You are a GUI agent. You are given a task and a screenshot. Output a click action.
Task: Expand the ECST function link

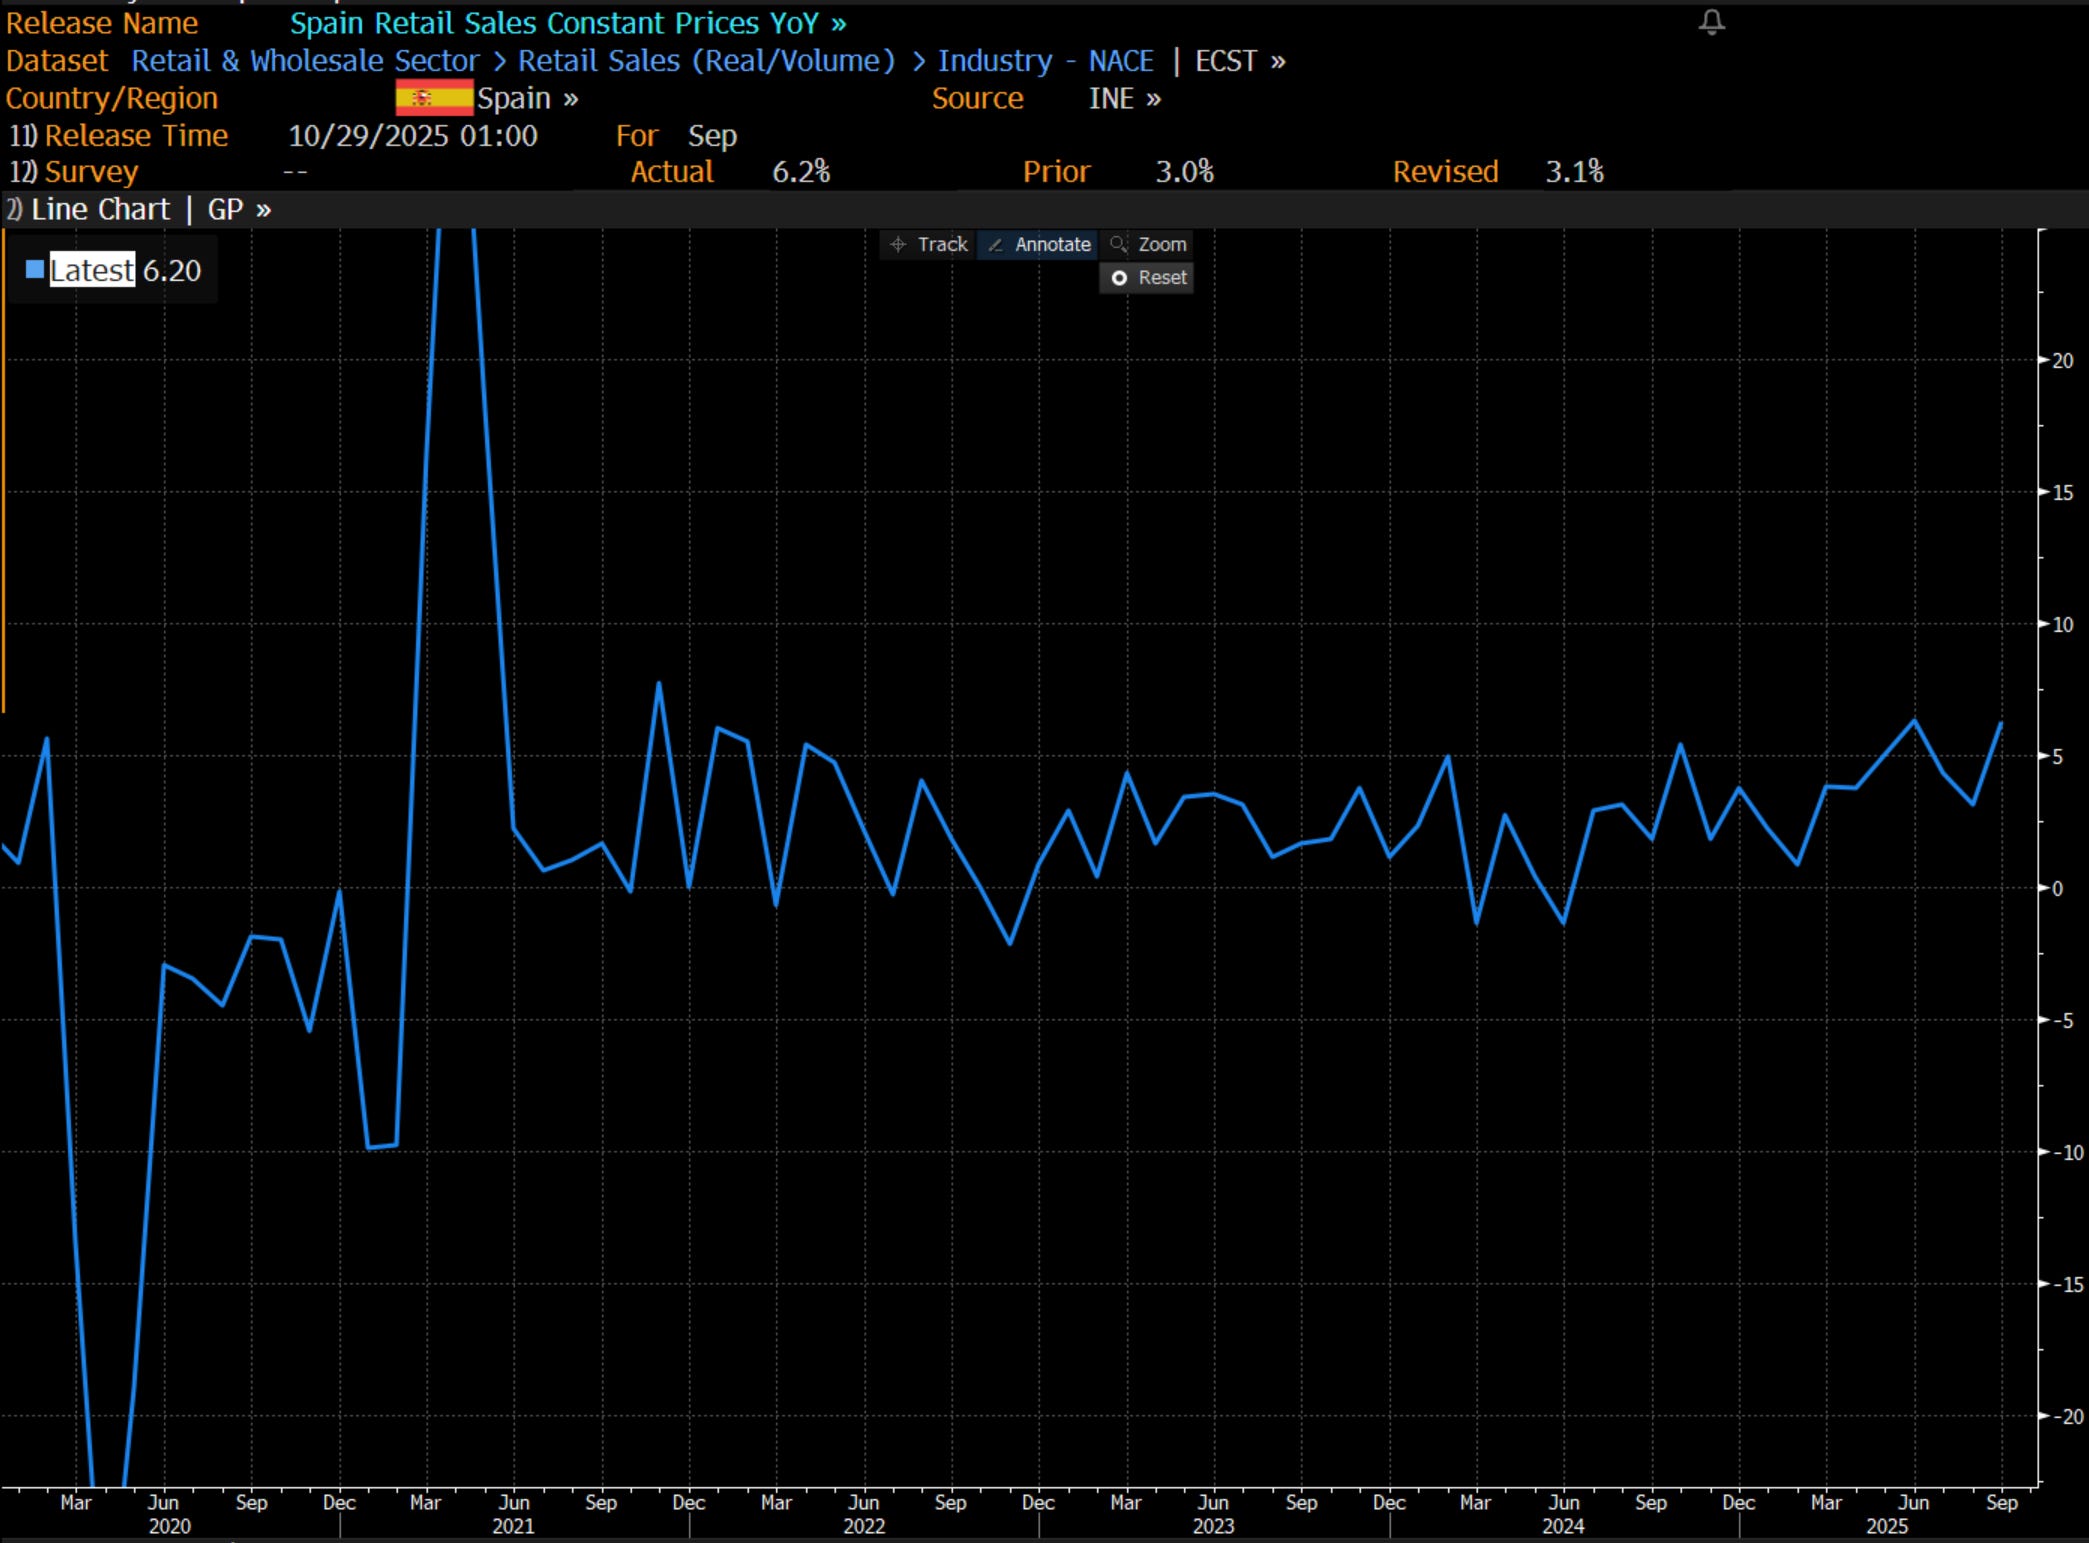pos(1240,61)
